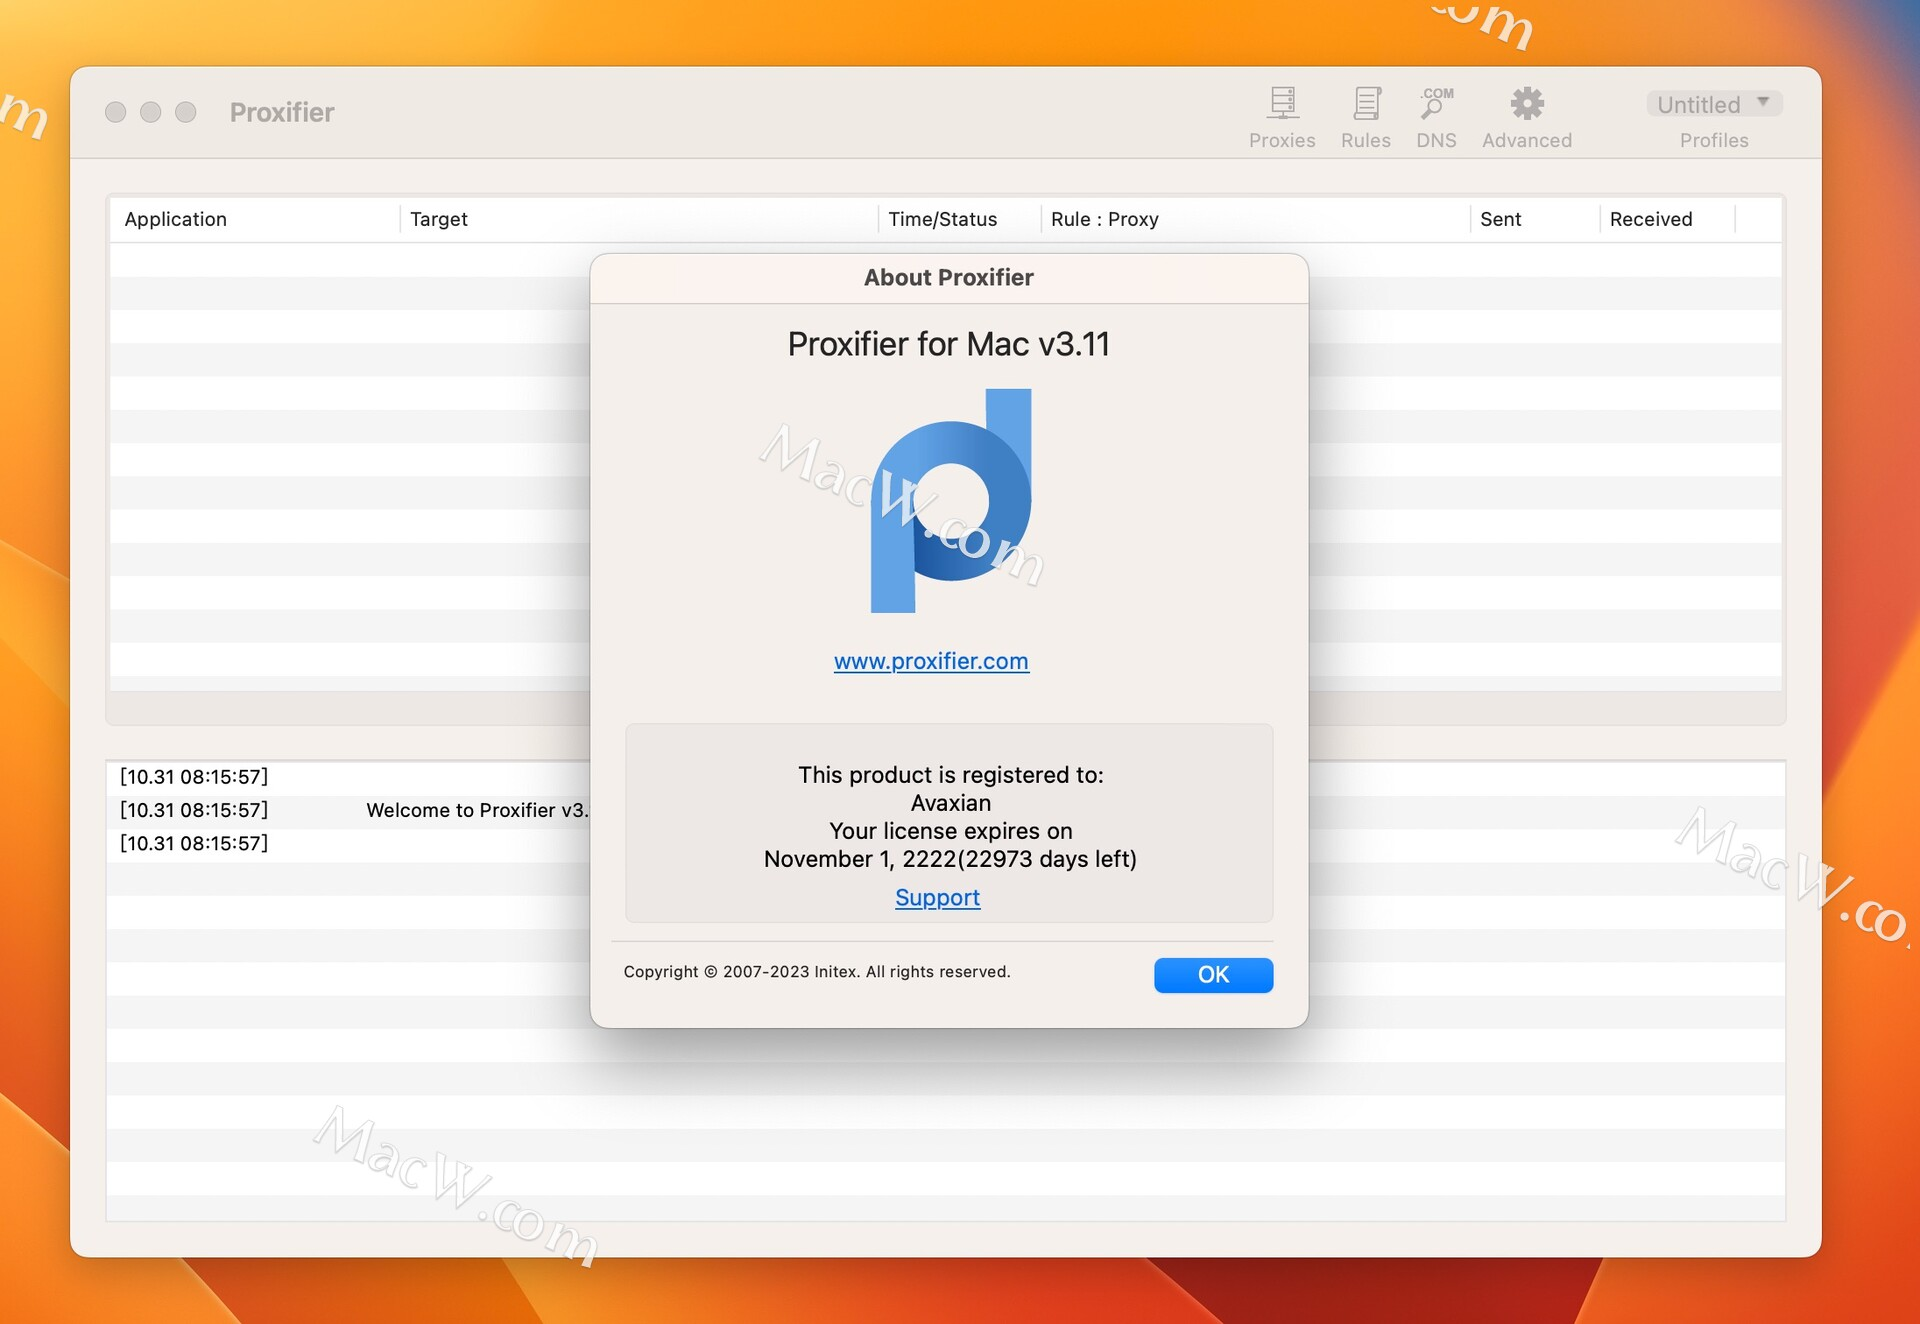Viewport: 1920px width, 1324px height.
Task: Click OK to close About dialog
Action: [1212, 974]
